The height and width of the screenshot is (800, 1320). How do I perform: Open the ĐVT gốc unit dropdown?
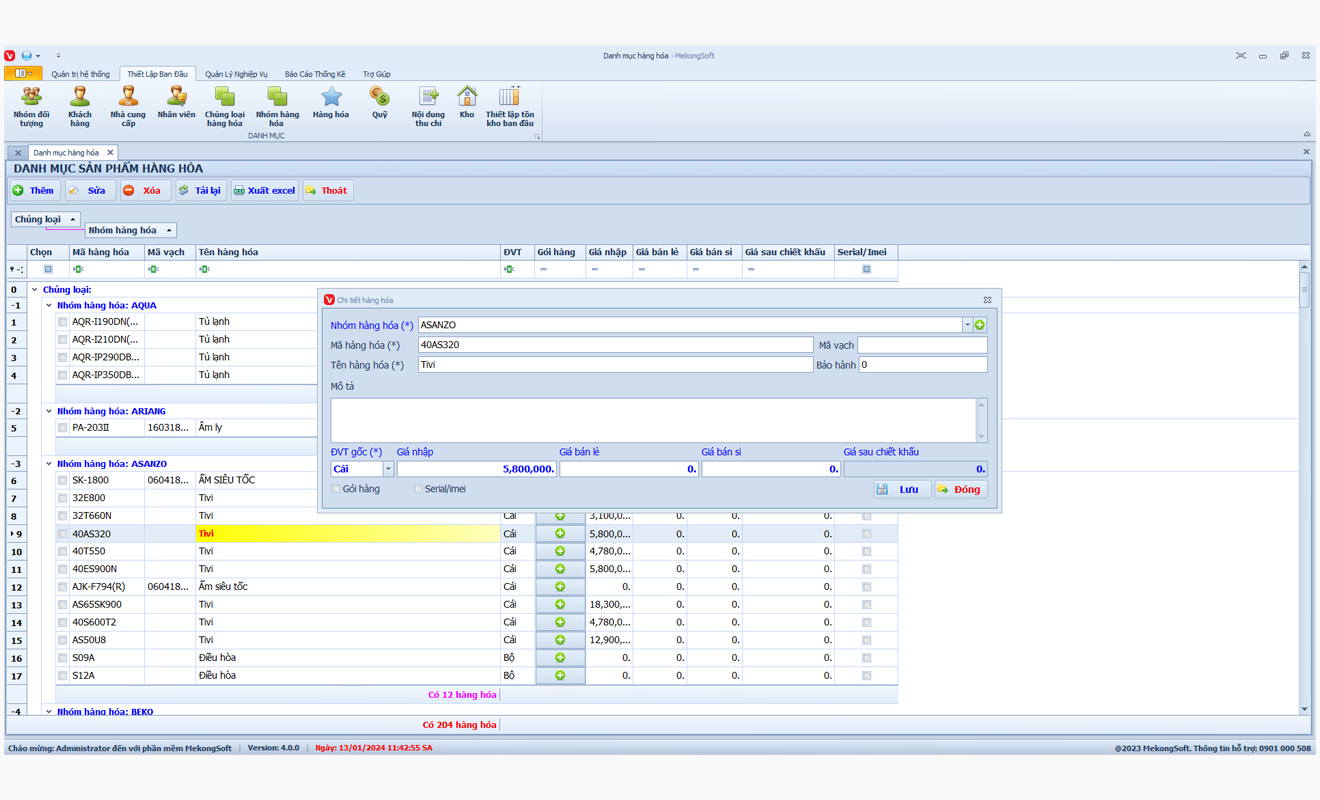click(388, 469)
